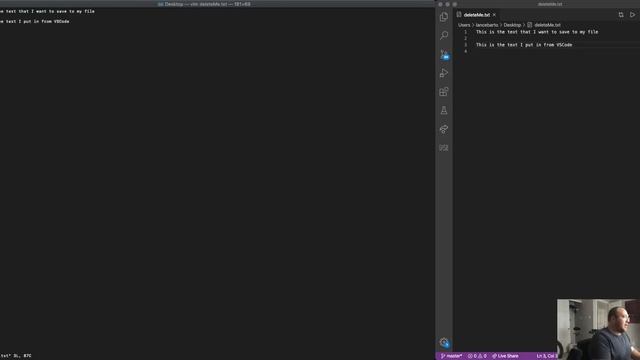The image size is (640, 360).
Task: Click Live Share in status bar
Action: point(505,356)
